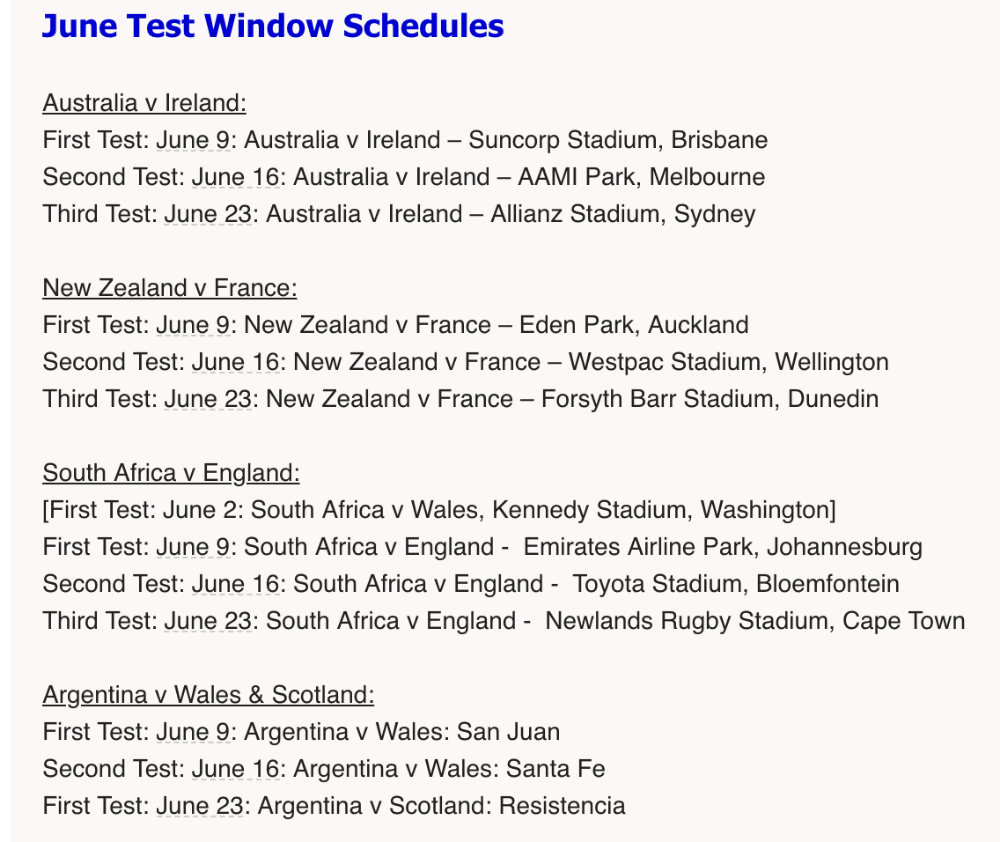Click the Newlands Rugby Stadium, Cape Town text
This screenshot has height=842, width=1000.
(x=755, y=621)
